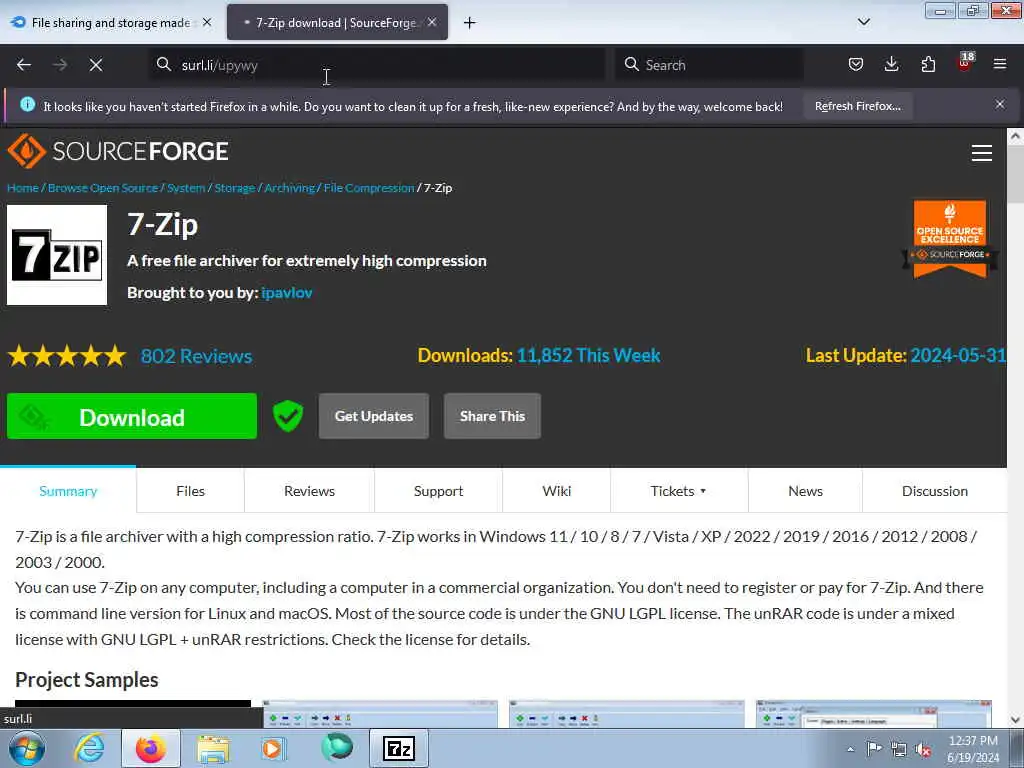Stop loading the page

(x=96, y=65)
